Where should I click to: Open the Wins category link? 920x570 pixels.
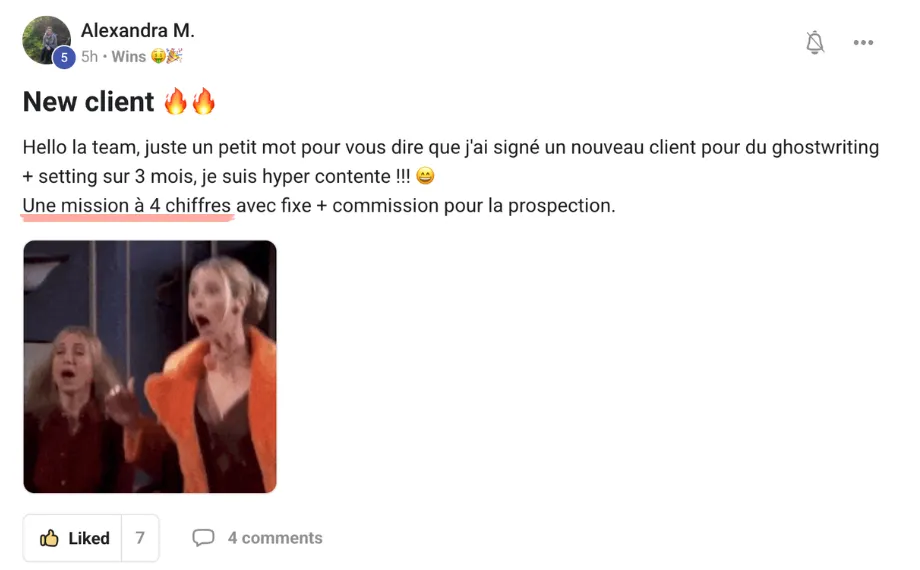click(x=128, y=56)
